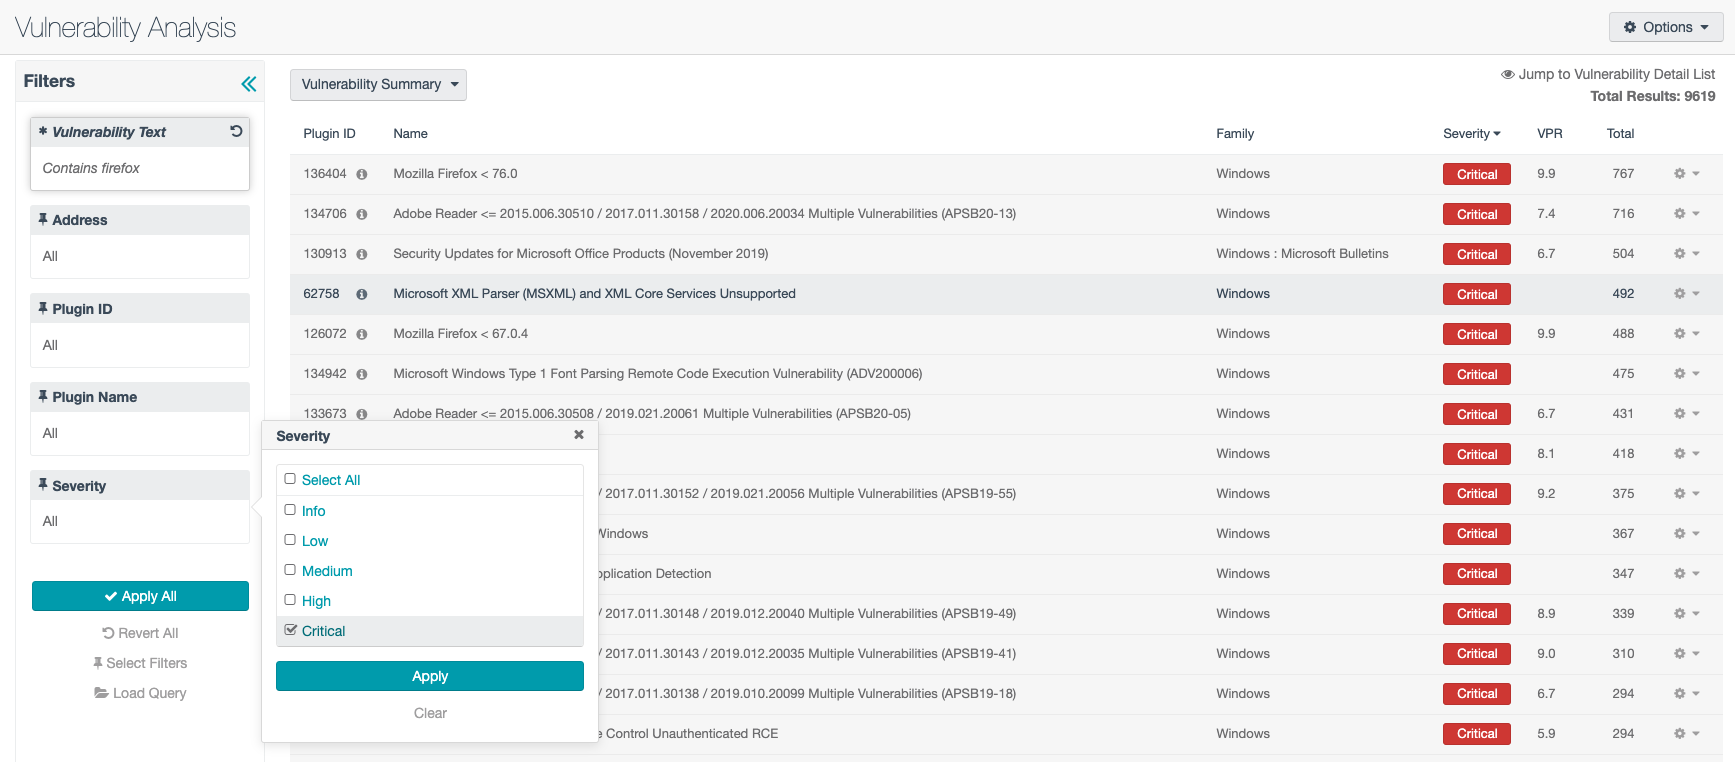Click info icon beside plugin 62758
1735x762 pixels.
[362, 294]
